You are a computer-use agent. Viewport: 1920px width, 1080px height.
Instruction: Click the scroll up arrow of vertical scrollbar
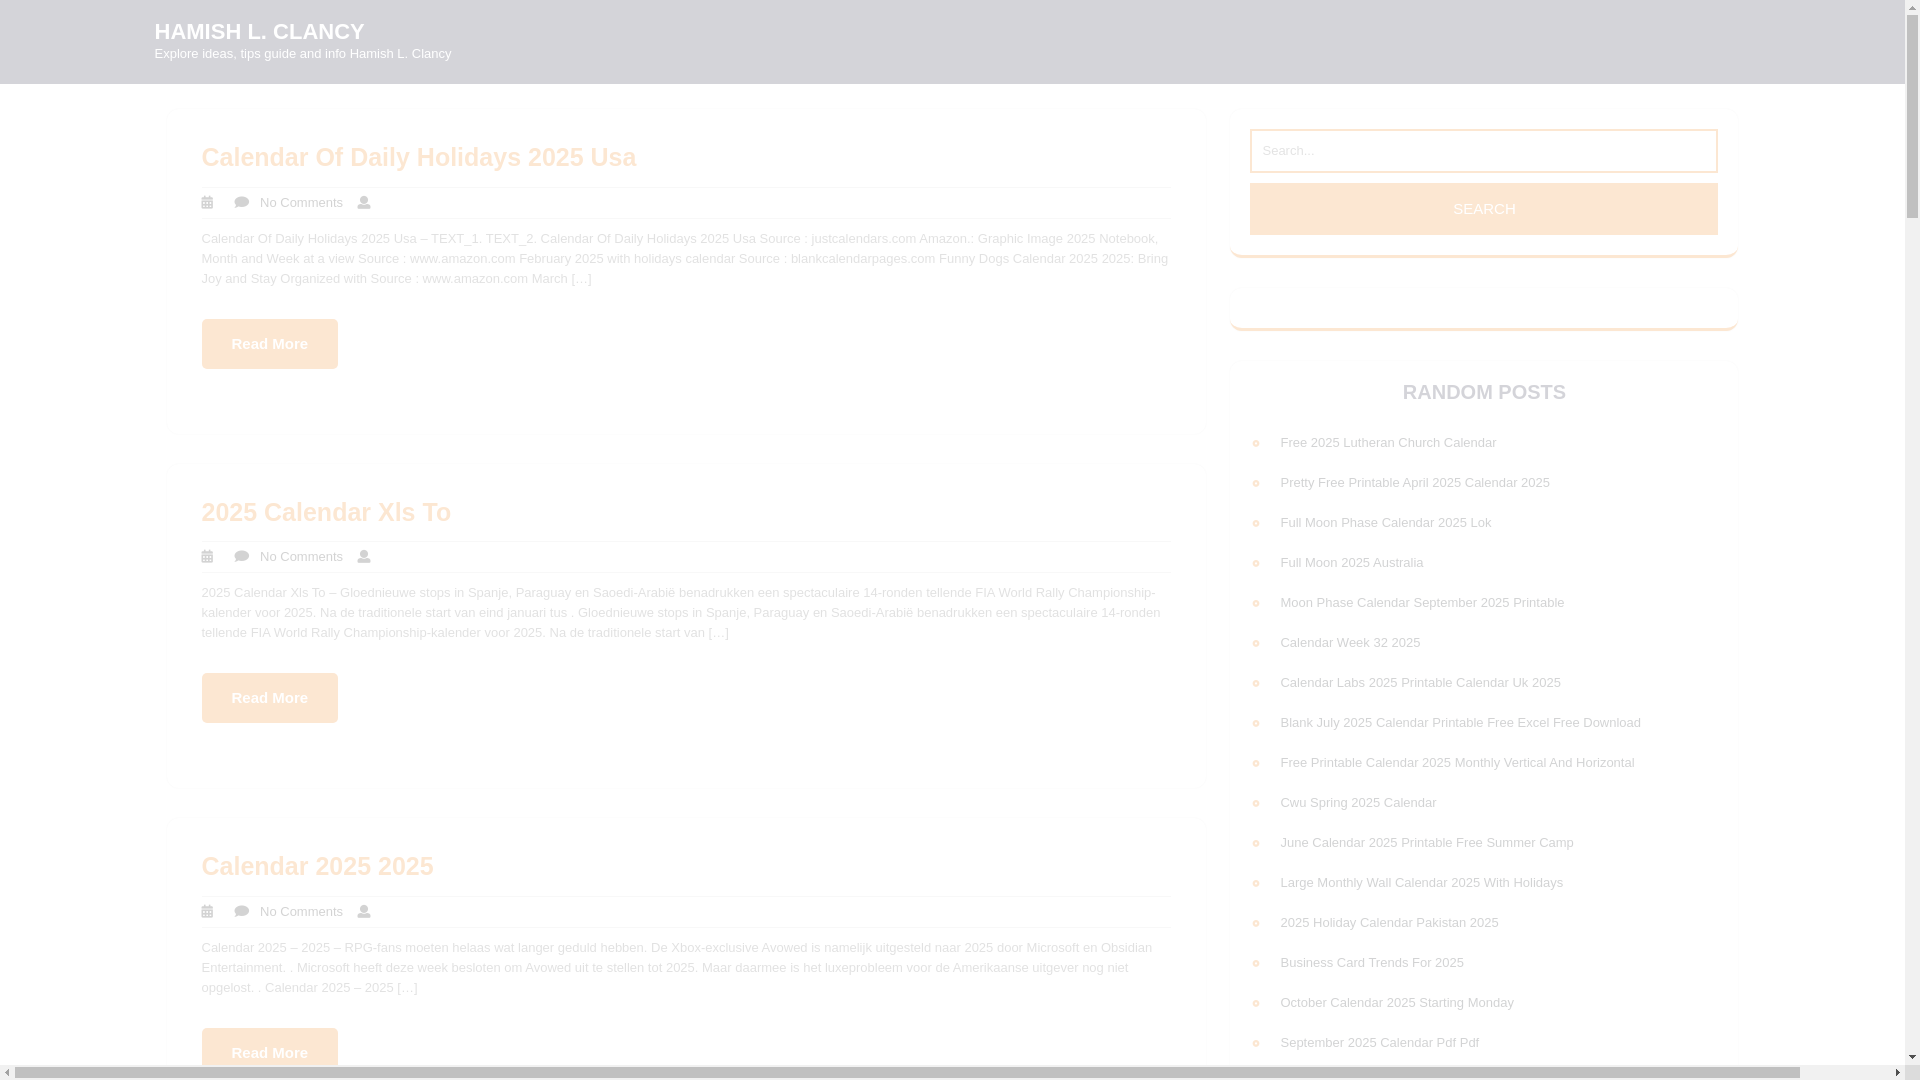pos(1912,7)
